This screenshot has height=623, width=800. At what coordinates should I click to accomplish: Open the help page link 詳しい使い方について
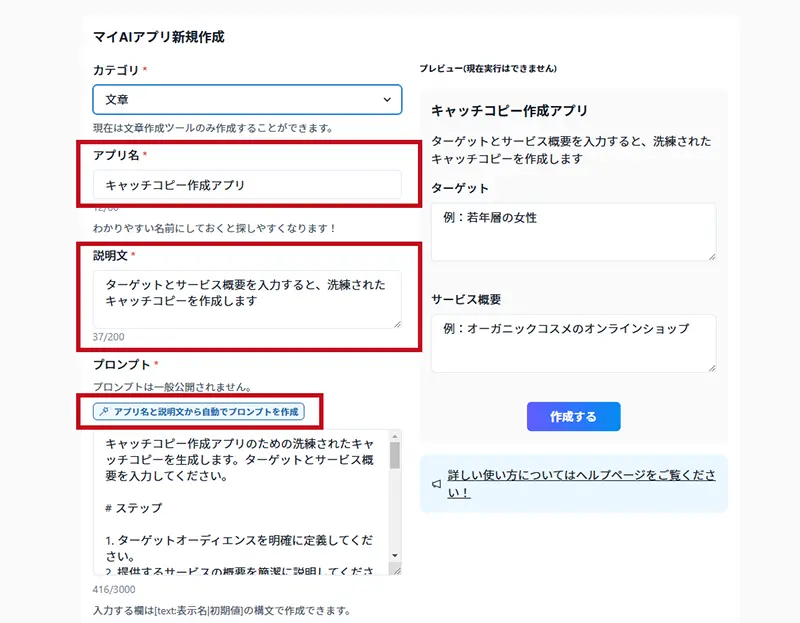[x=581, y=483]
